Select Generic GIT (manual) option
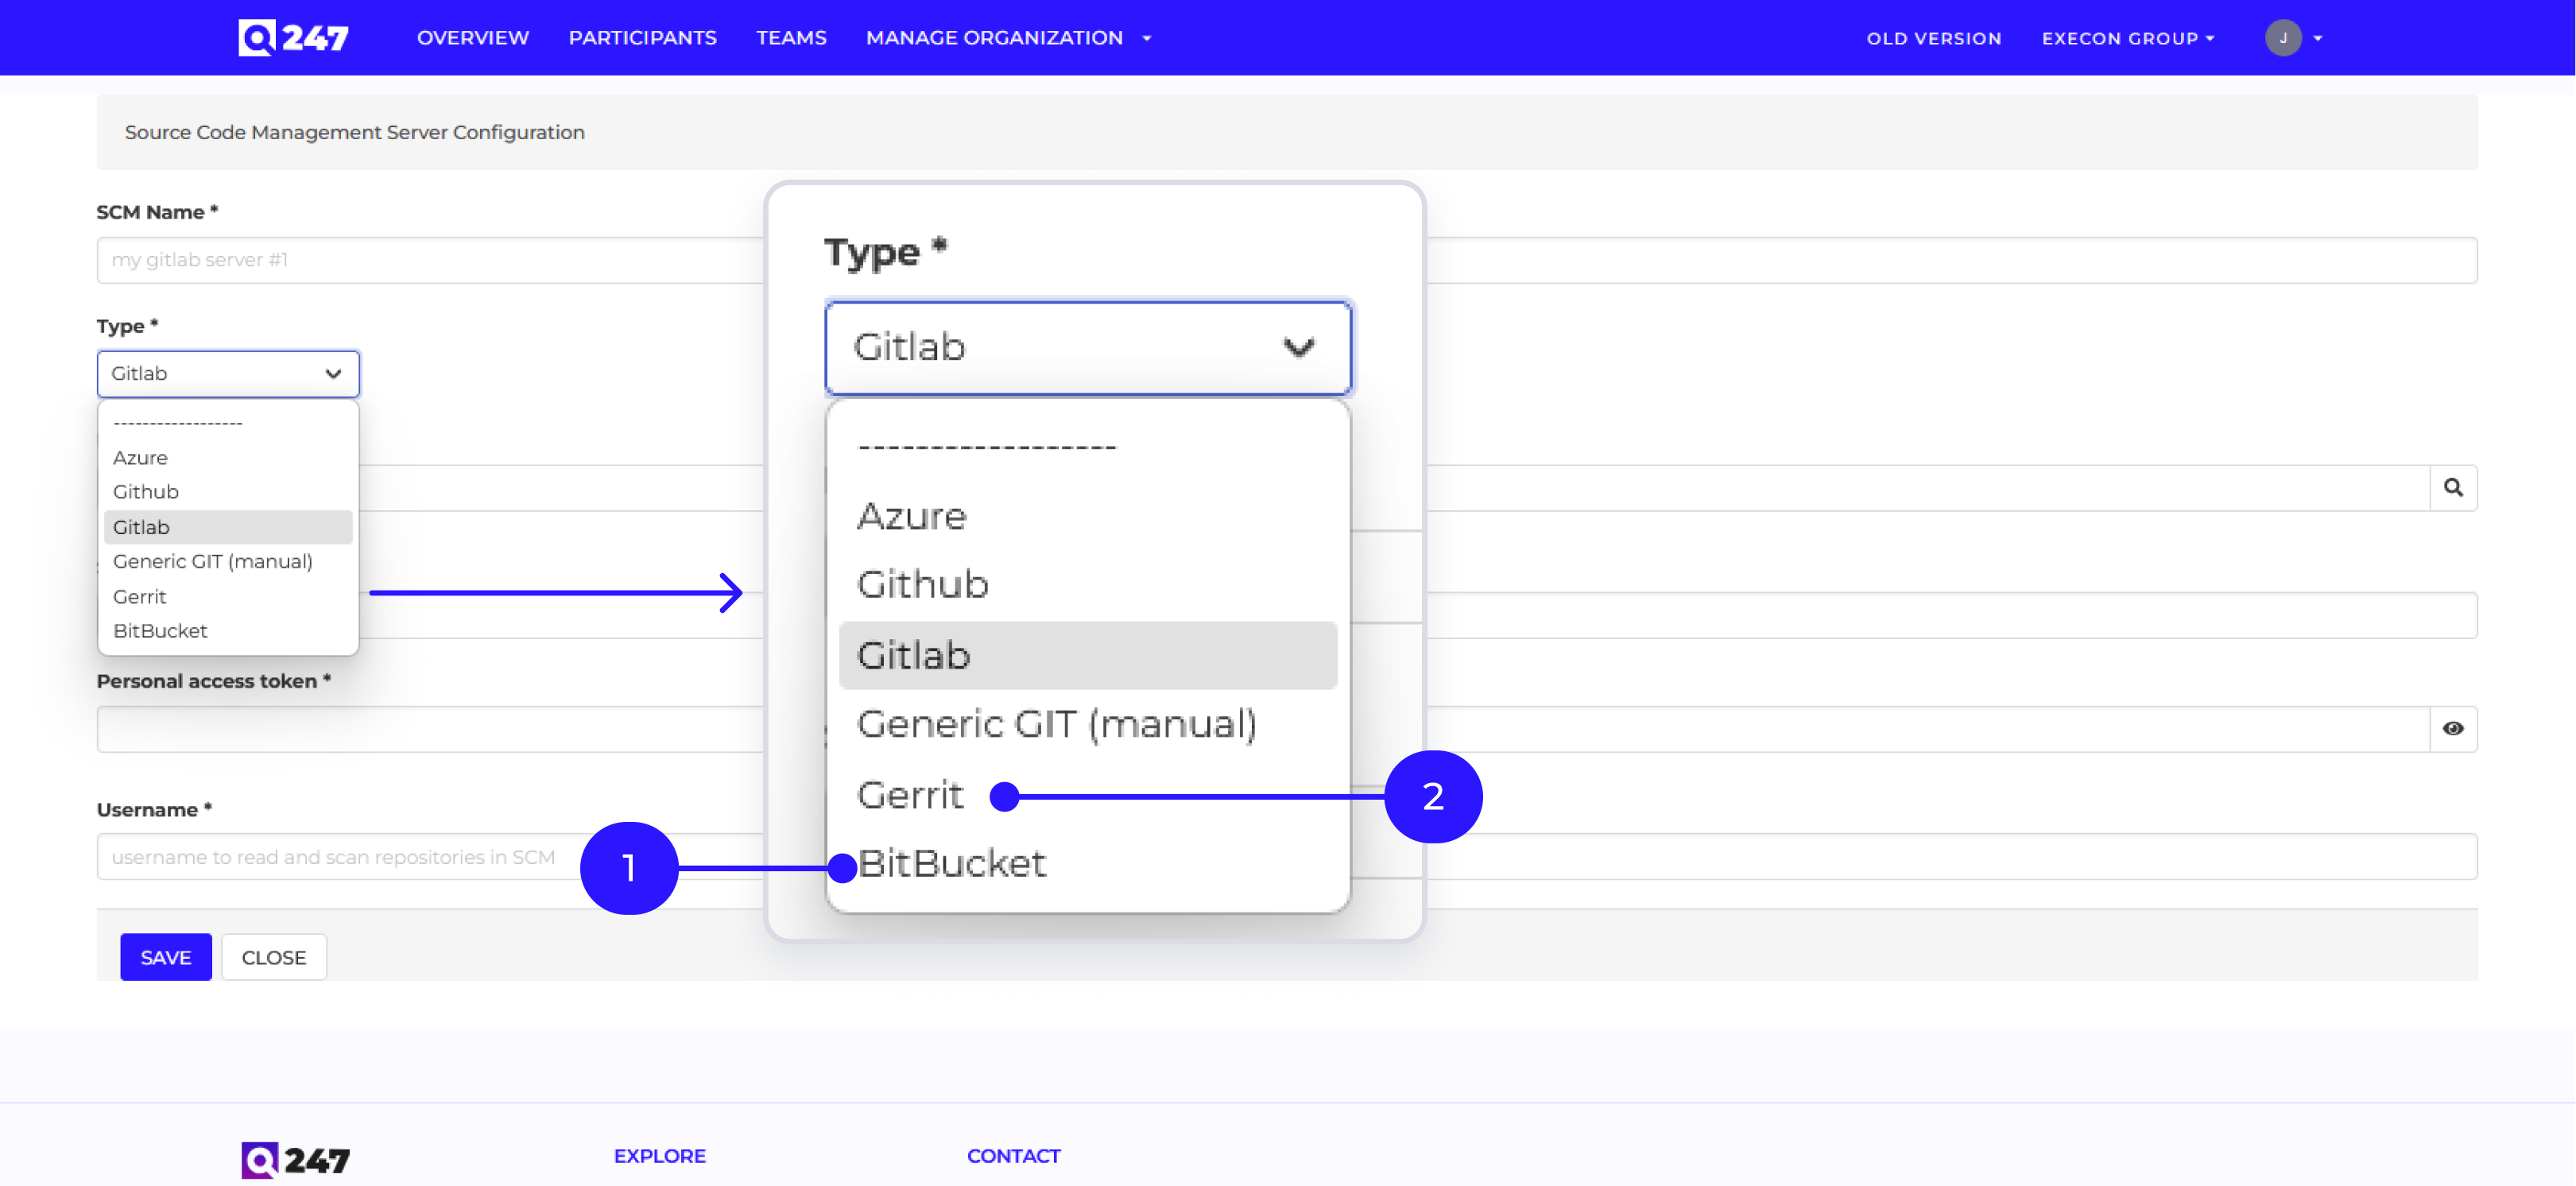The image size is (2576, 1186). pyautogui.click(x=212, y=561)
